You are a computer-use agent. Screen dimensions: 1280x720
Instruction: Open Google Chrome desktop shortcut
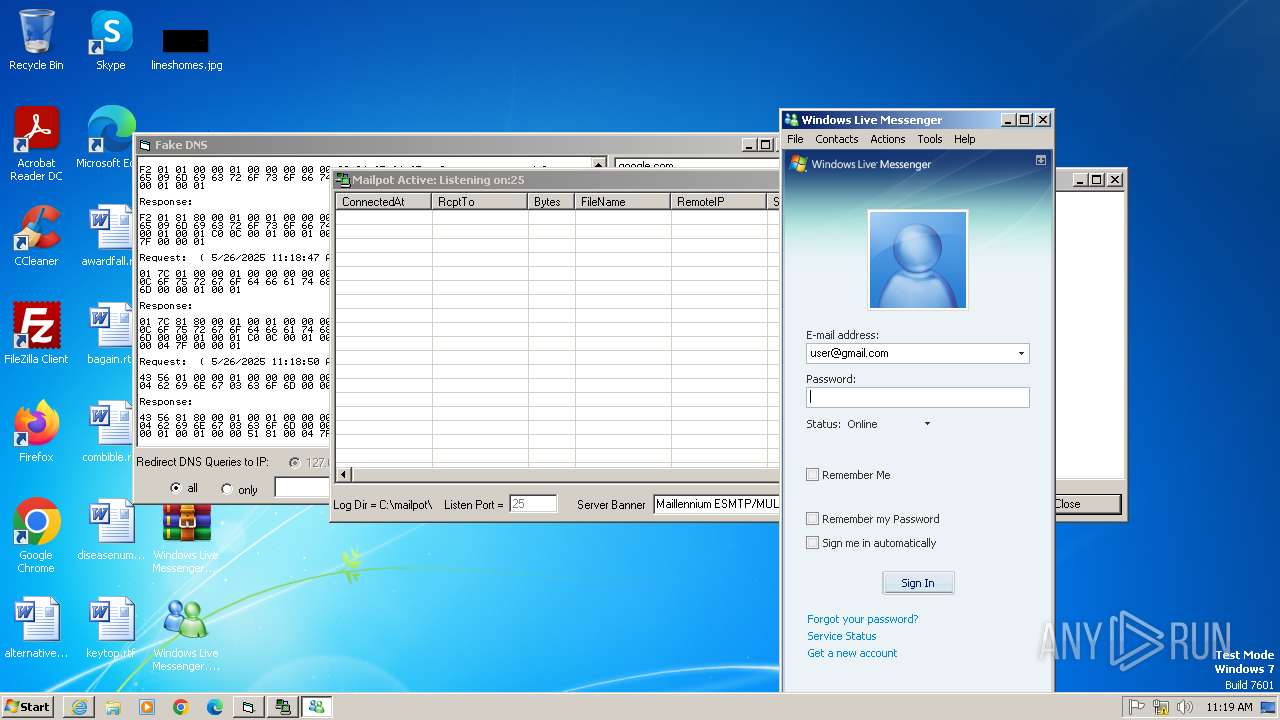[36, 536]
